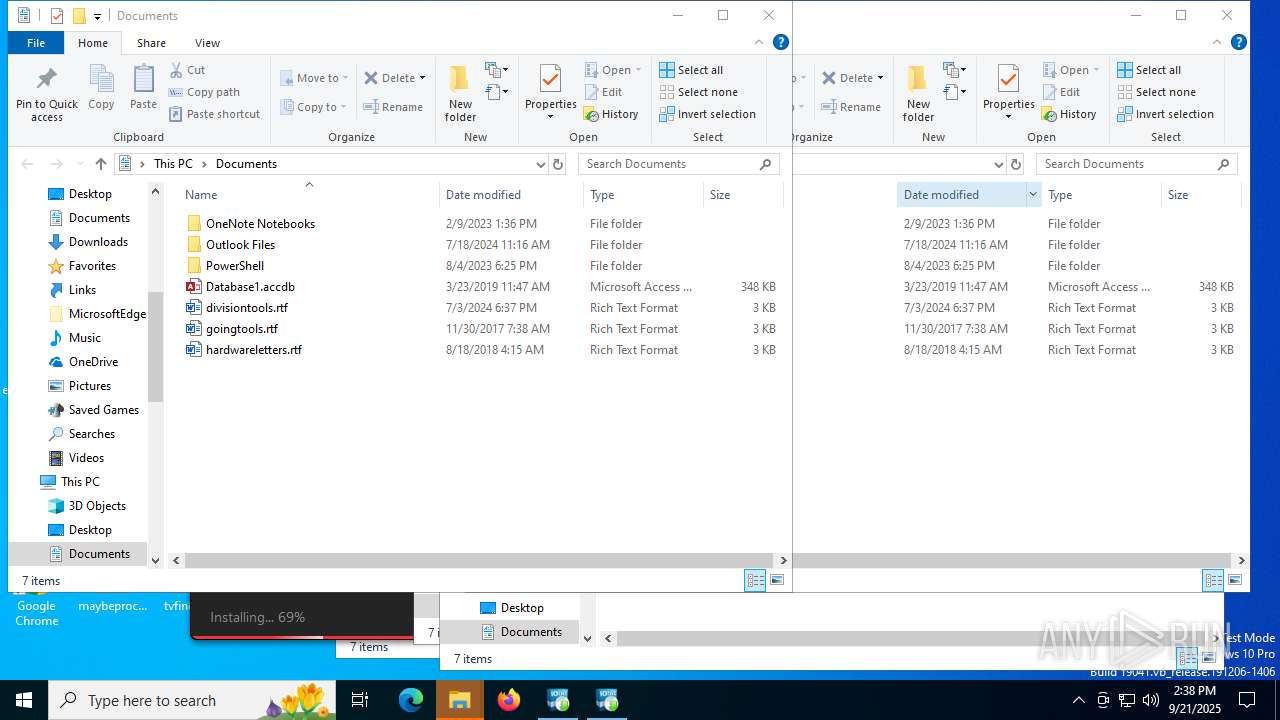The image size is (1280, 720).
Task: Click Search Documents field in back window
Action: 1137,164
